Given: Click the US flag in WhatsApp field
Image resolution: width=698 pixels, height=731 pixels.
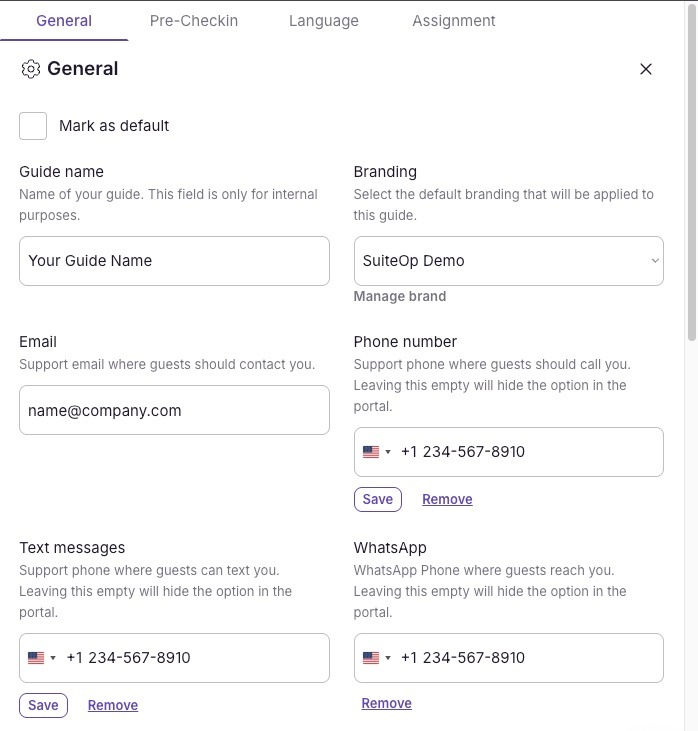Looking at the screenshot, I should (371, 658).
